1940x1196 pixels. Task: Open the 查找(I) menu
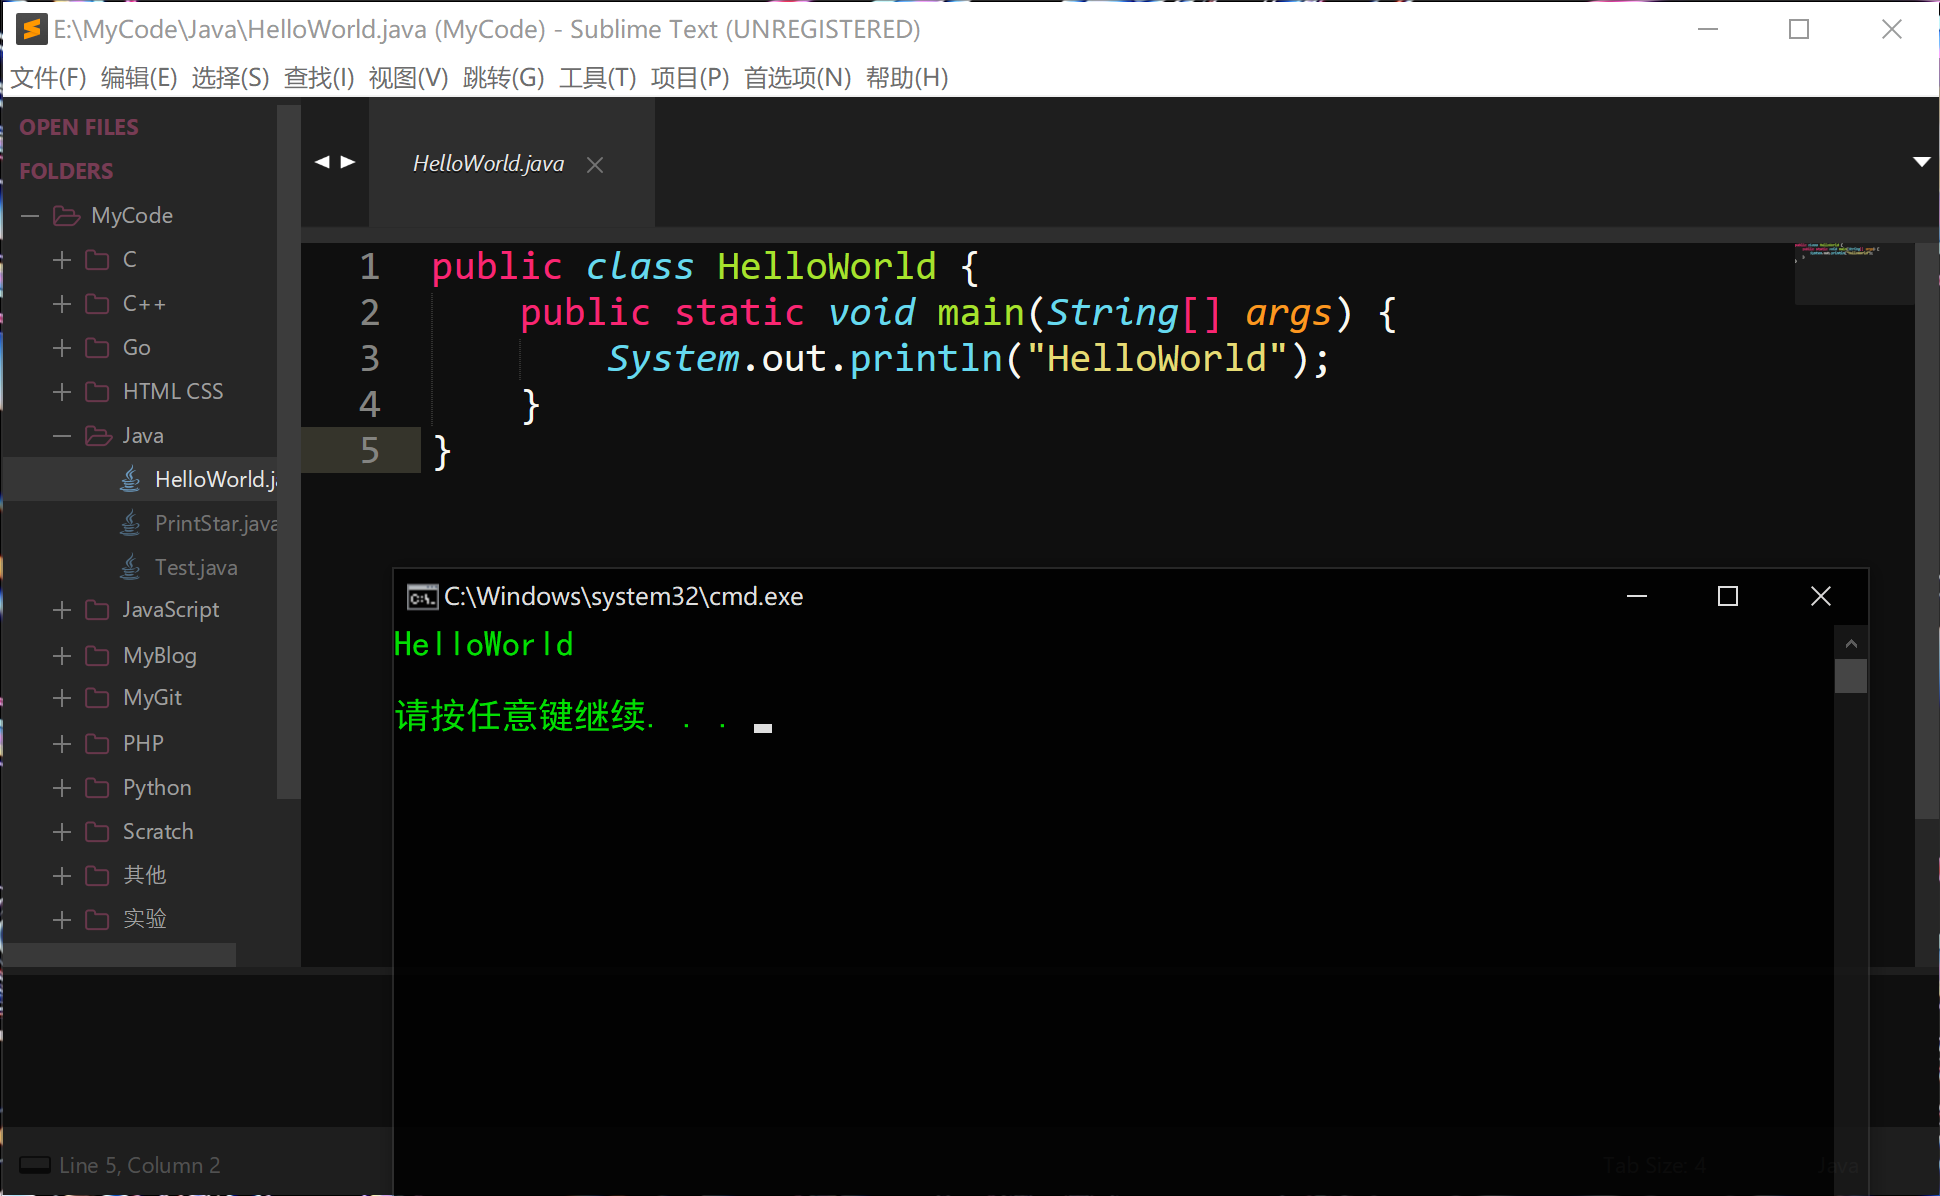click(x=319, y=78)
